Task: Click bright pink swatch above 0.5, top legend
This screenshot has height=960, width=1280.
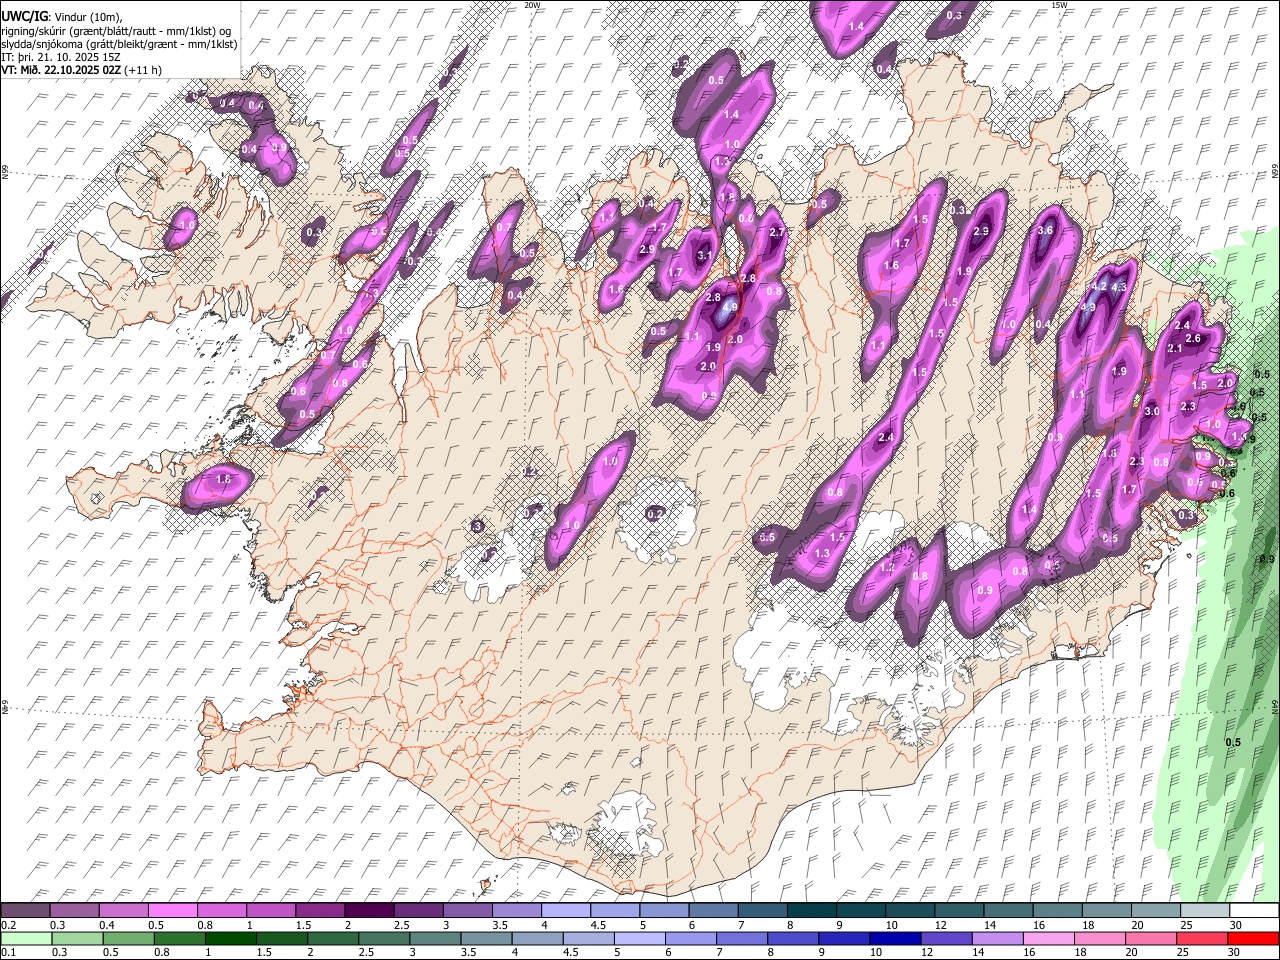Action: click(x=172, y=911)
